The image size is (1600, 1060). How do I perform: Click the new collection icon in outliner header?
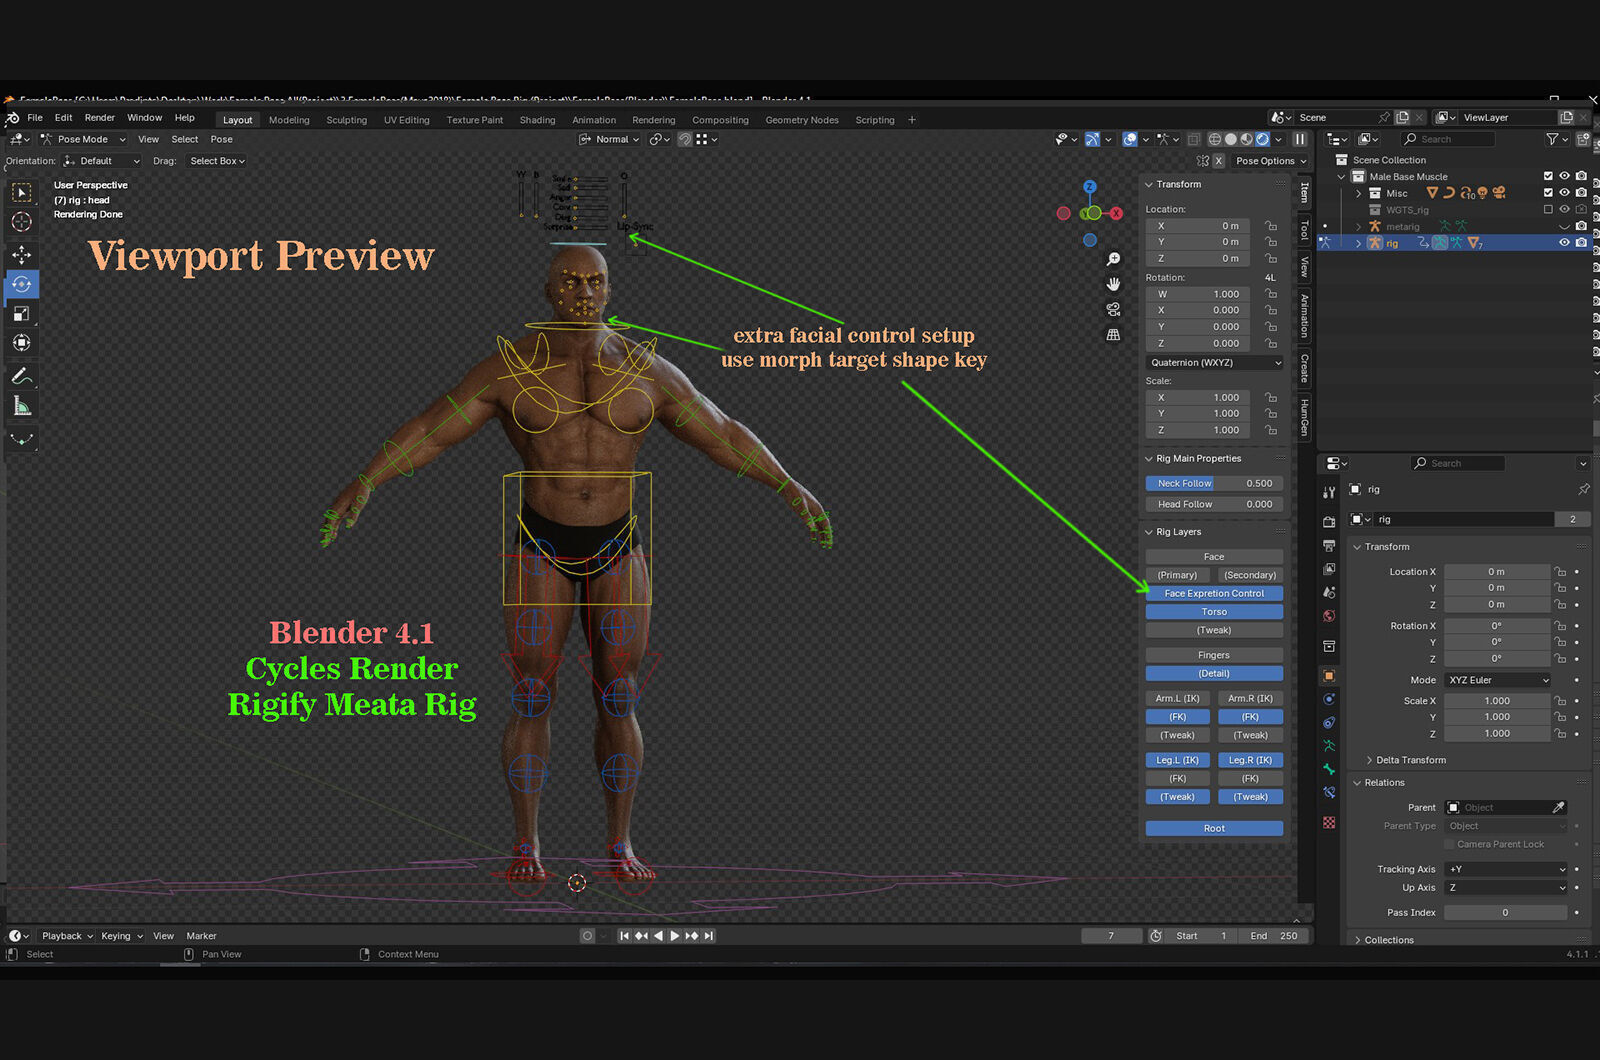coord(1583,139)
